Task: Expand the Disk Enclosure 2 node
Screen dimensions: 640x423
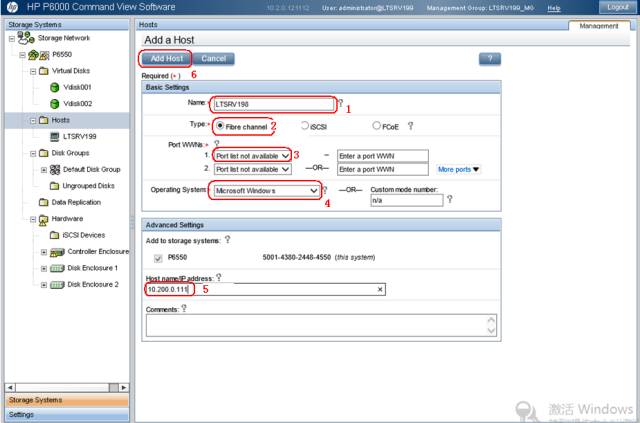Action: (x=44, y=285)
